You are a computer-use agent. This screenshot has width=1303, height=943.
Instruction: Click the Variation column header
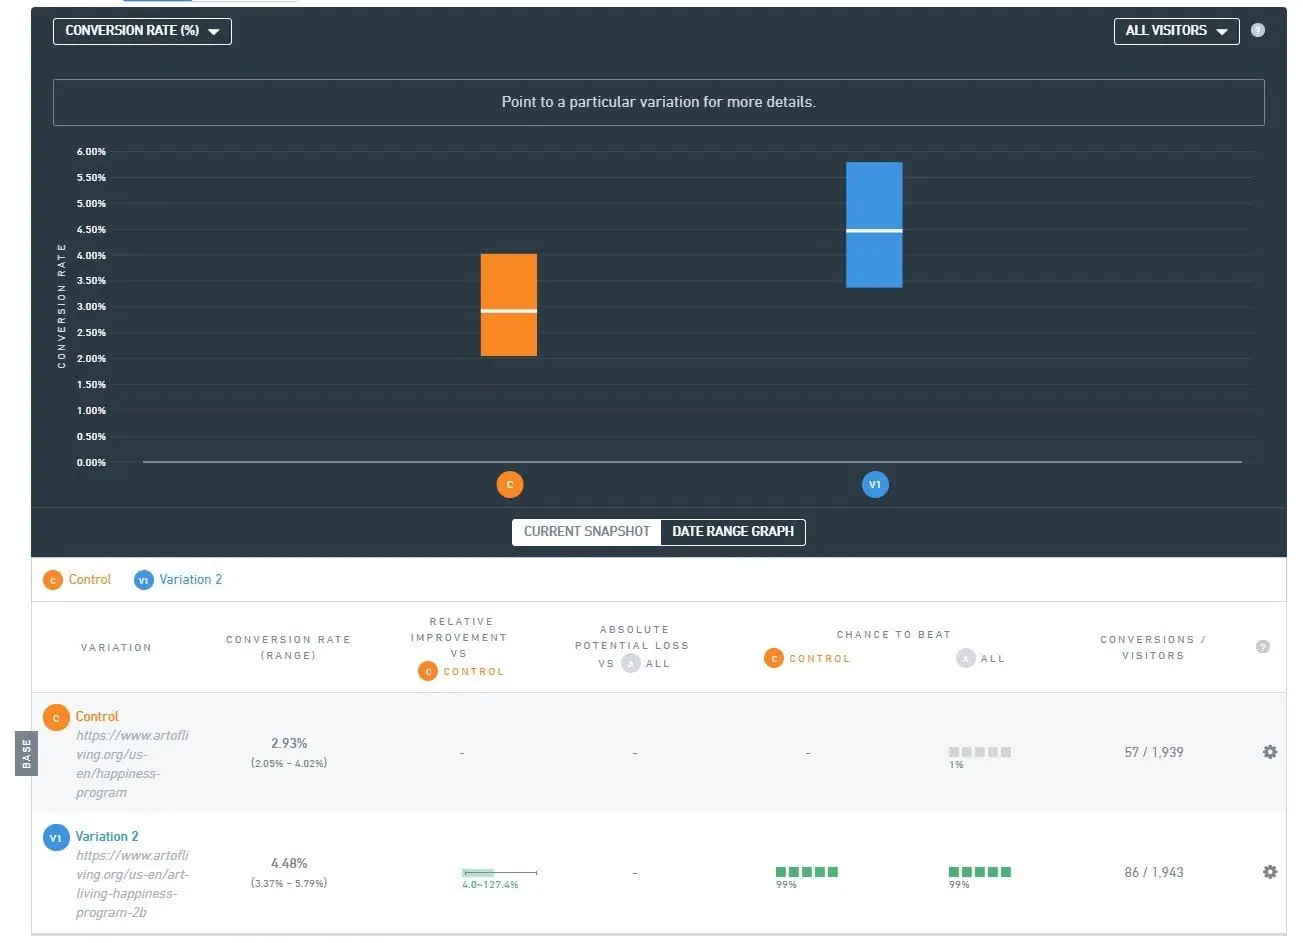116,648
